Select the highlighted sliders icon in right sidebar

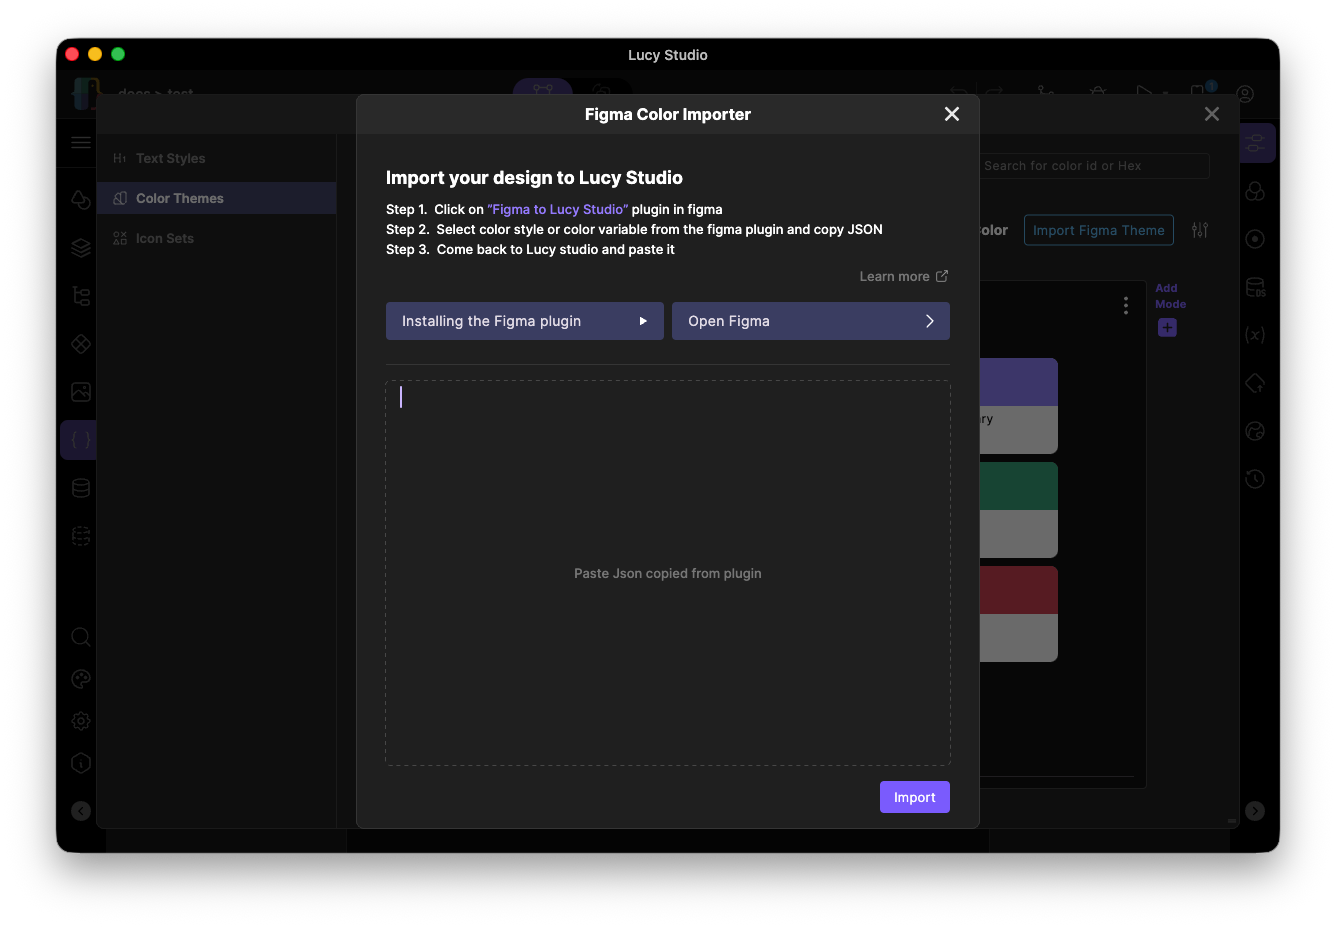(x=1255, y=143)
